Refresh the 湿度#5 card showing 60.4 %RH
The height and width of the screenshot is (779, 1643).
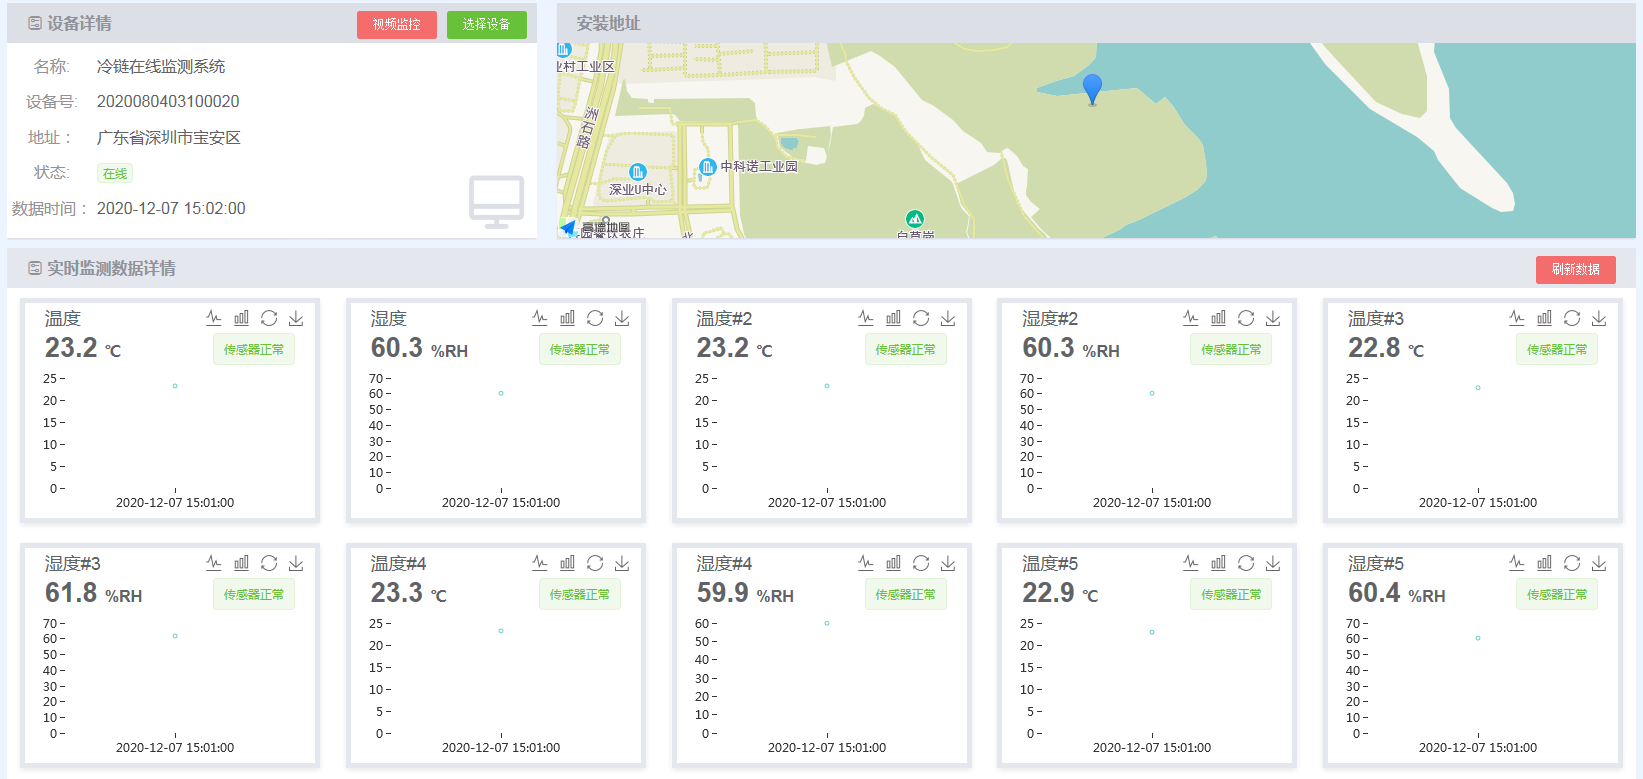click(1572, 563)
